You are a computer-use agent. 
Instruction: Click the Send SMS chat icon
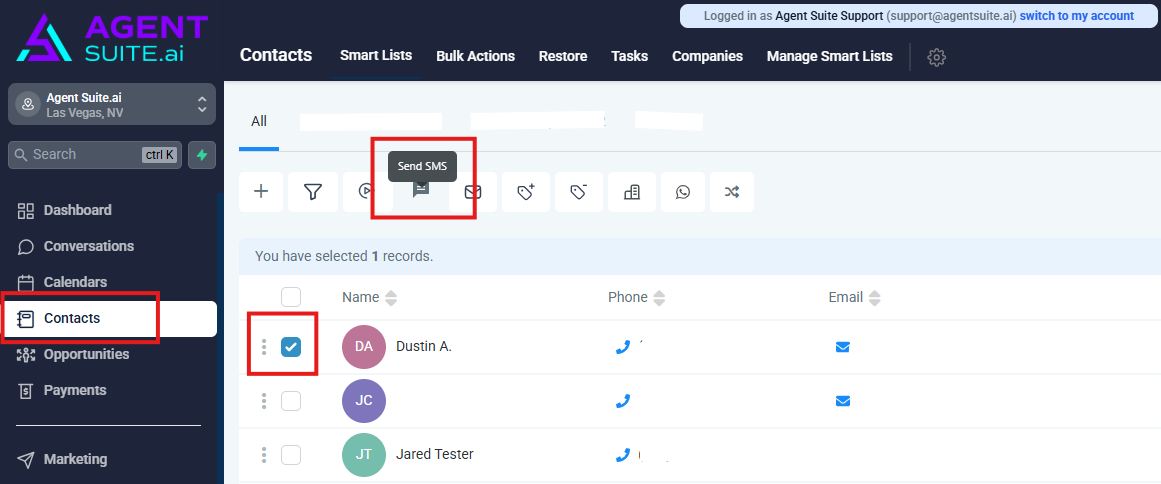421,189
